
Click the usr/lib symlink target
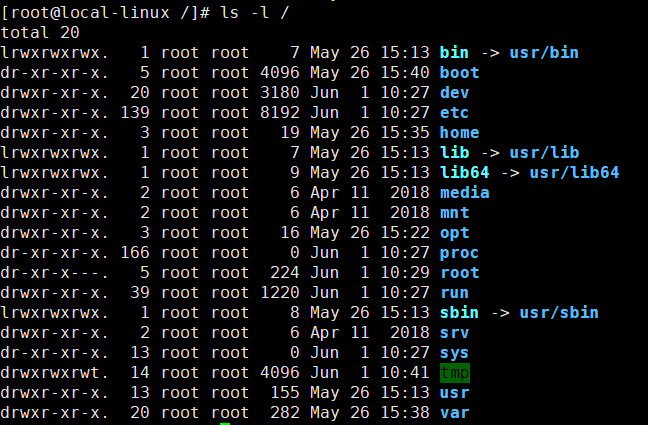(544, 152)
